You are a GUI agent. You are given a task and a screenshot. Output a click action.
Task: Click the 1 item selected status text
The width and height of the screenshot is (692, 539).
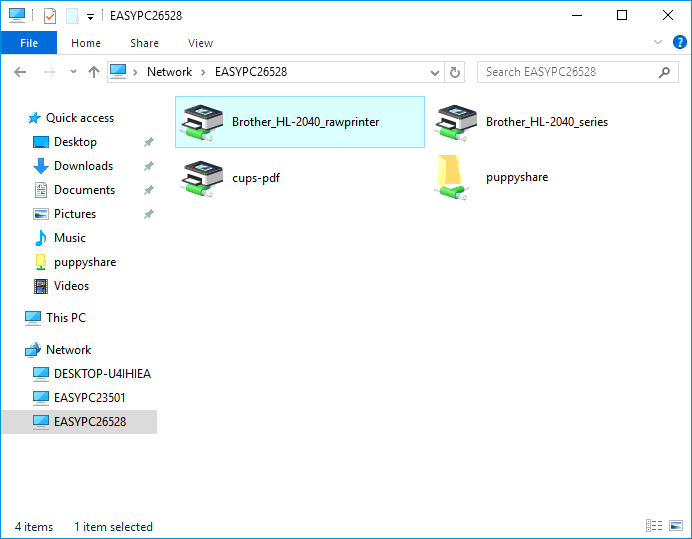click(x=113, y=527)
